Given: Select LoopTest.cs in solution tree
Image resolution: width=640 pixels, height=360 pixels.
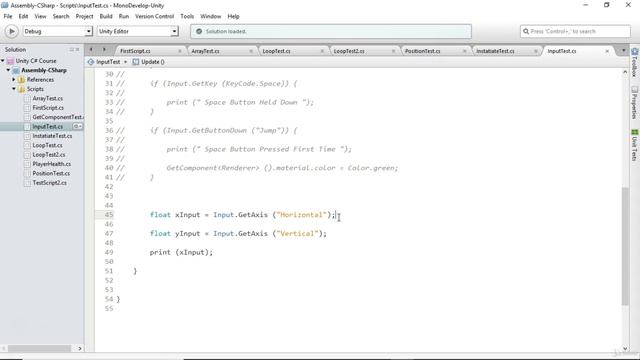Looking at the screenshot, I should coord(47,145).
